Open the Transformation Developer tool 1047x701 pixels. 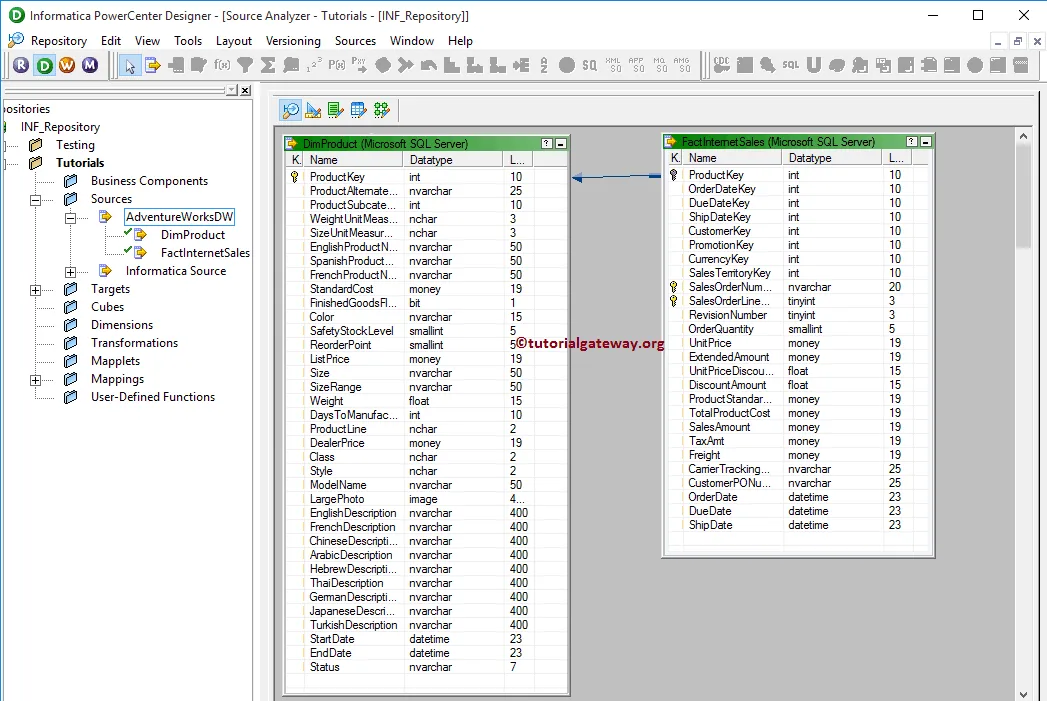tap(336, 110)
